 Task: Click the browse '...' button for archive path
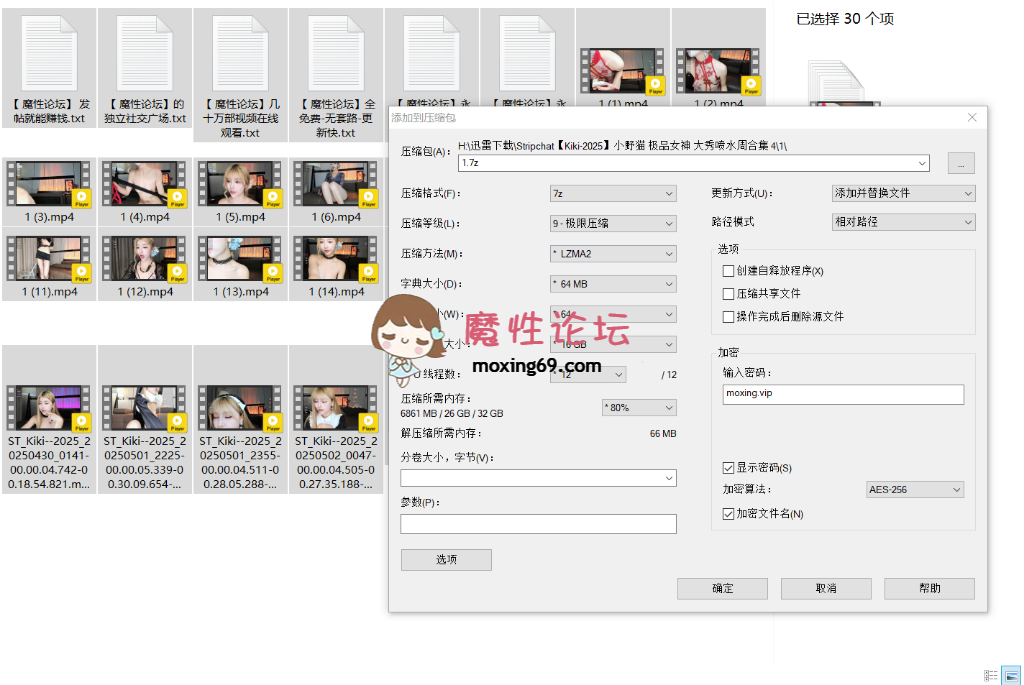pyautogui.click(x=961, y=163)
